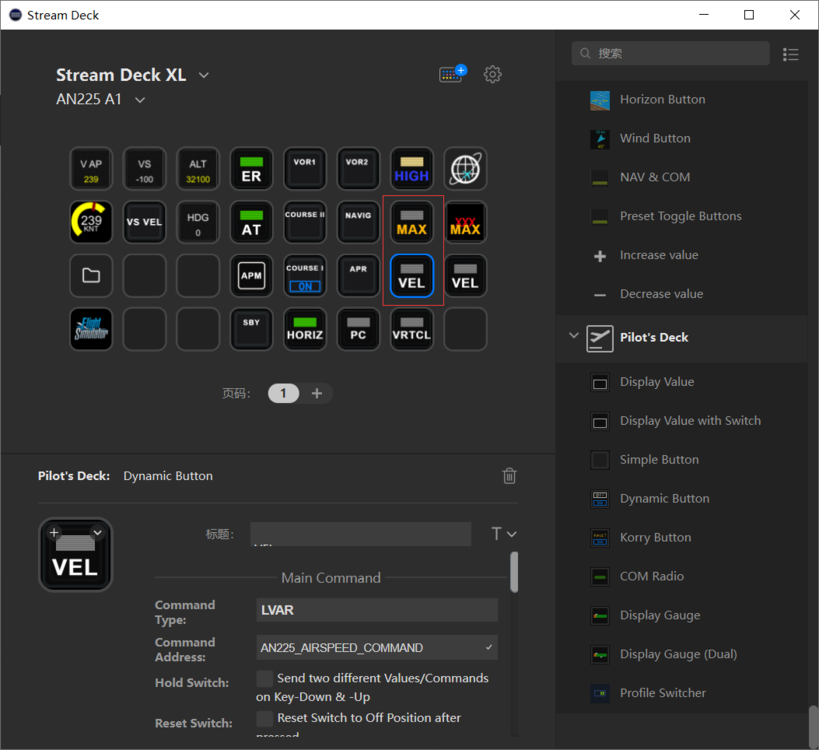Expand the Stream Deck XL device dropdown
The image size is (819, 750).
204,75
